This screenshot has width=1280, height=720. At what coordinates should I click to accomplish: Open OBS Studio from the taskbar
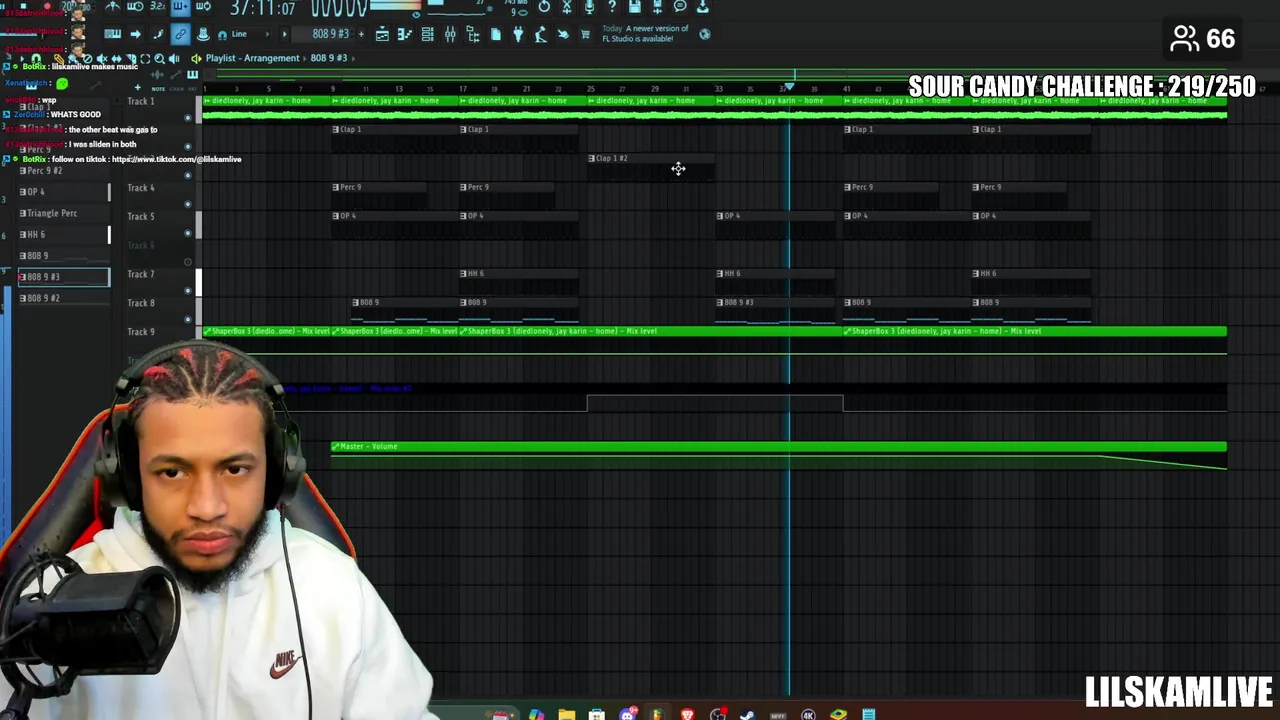[x=718, y=713]
